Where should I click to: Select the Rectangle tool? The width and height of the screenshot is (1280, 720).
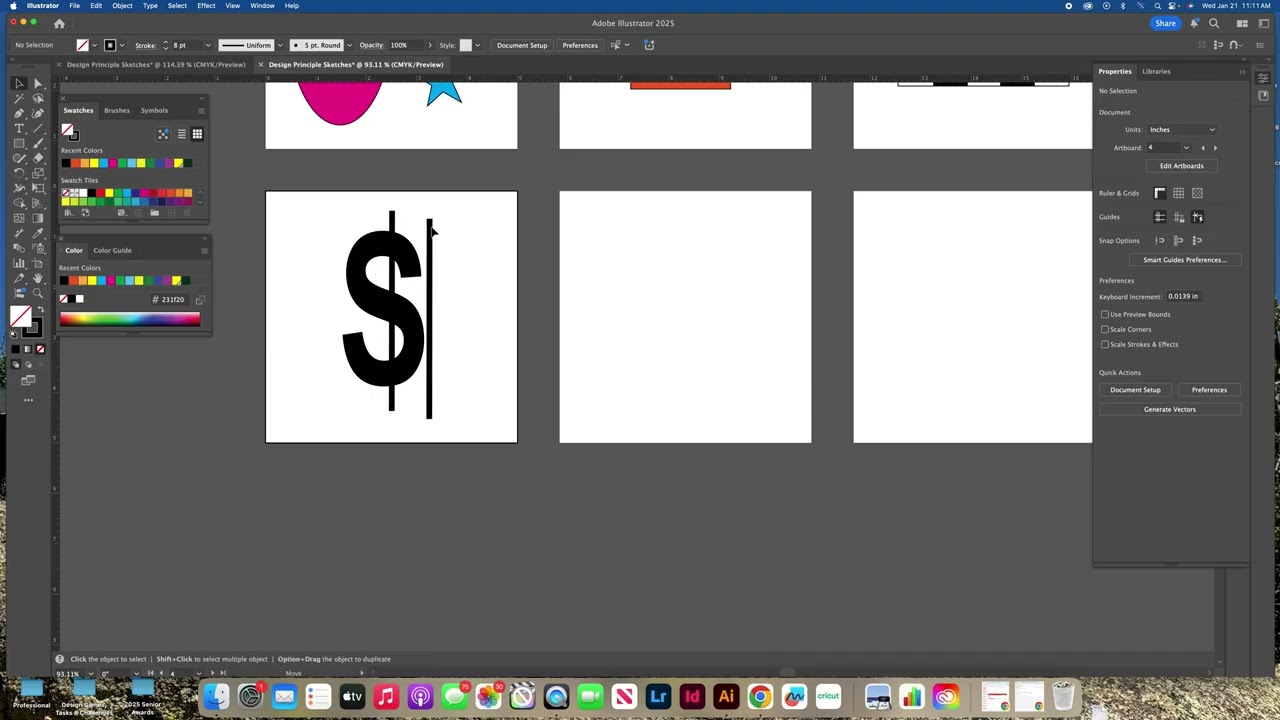(19, 143)
